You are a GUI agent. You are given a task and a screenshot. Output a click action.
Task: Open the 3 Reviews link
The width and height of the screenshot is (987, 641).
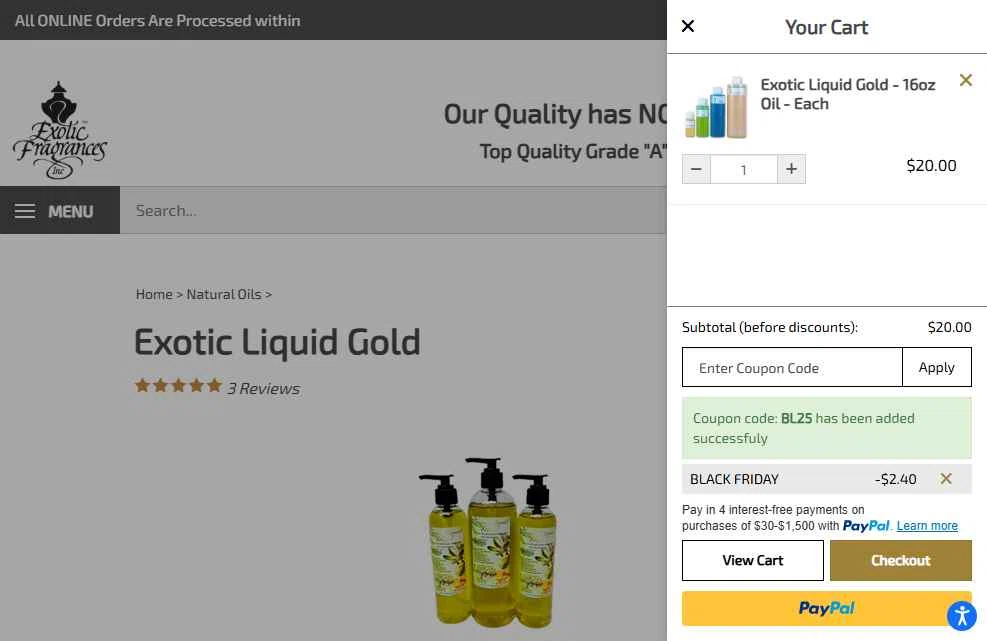264,389
